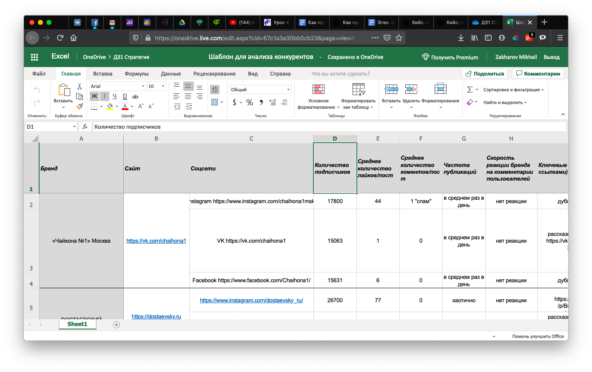This screenshot has width=592, height=372.
Task: Click the Name Box showing D1
Action: click(51, 127)
